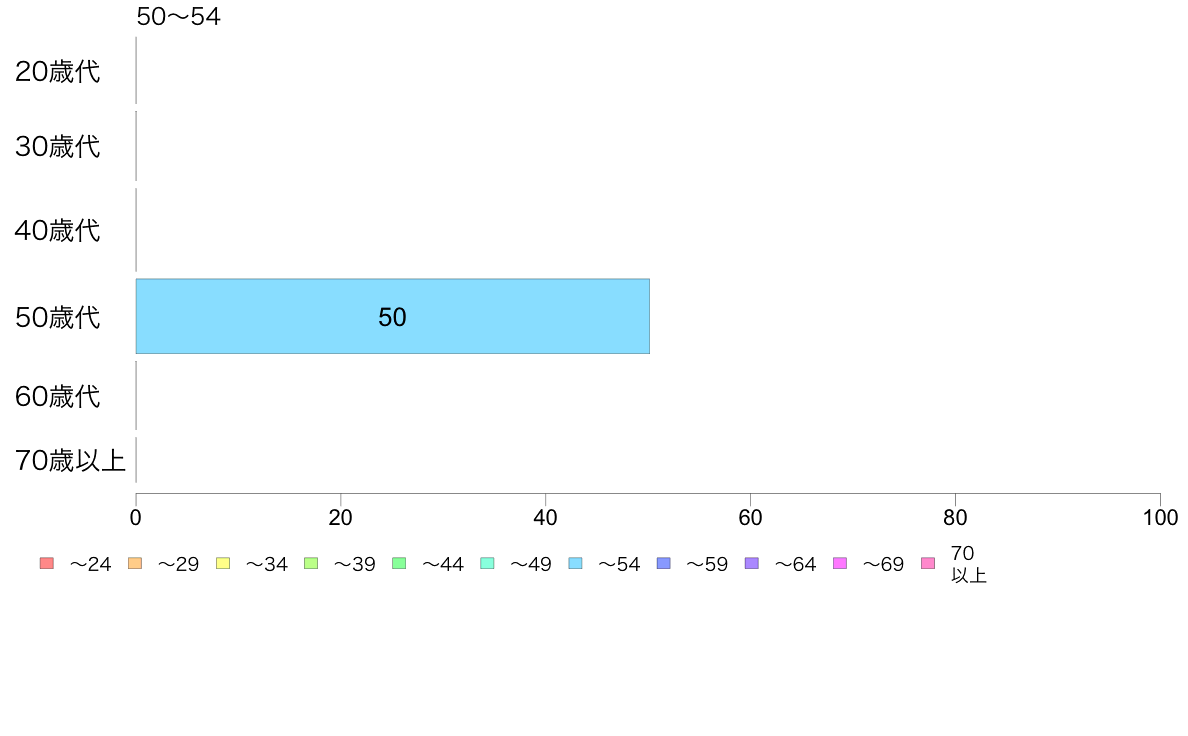Screen dimensions: 1188x736
Task: Click the 40歳代 row label
Action: [x=58, y=230]
